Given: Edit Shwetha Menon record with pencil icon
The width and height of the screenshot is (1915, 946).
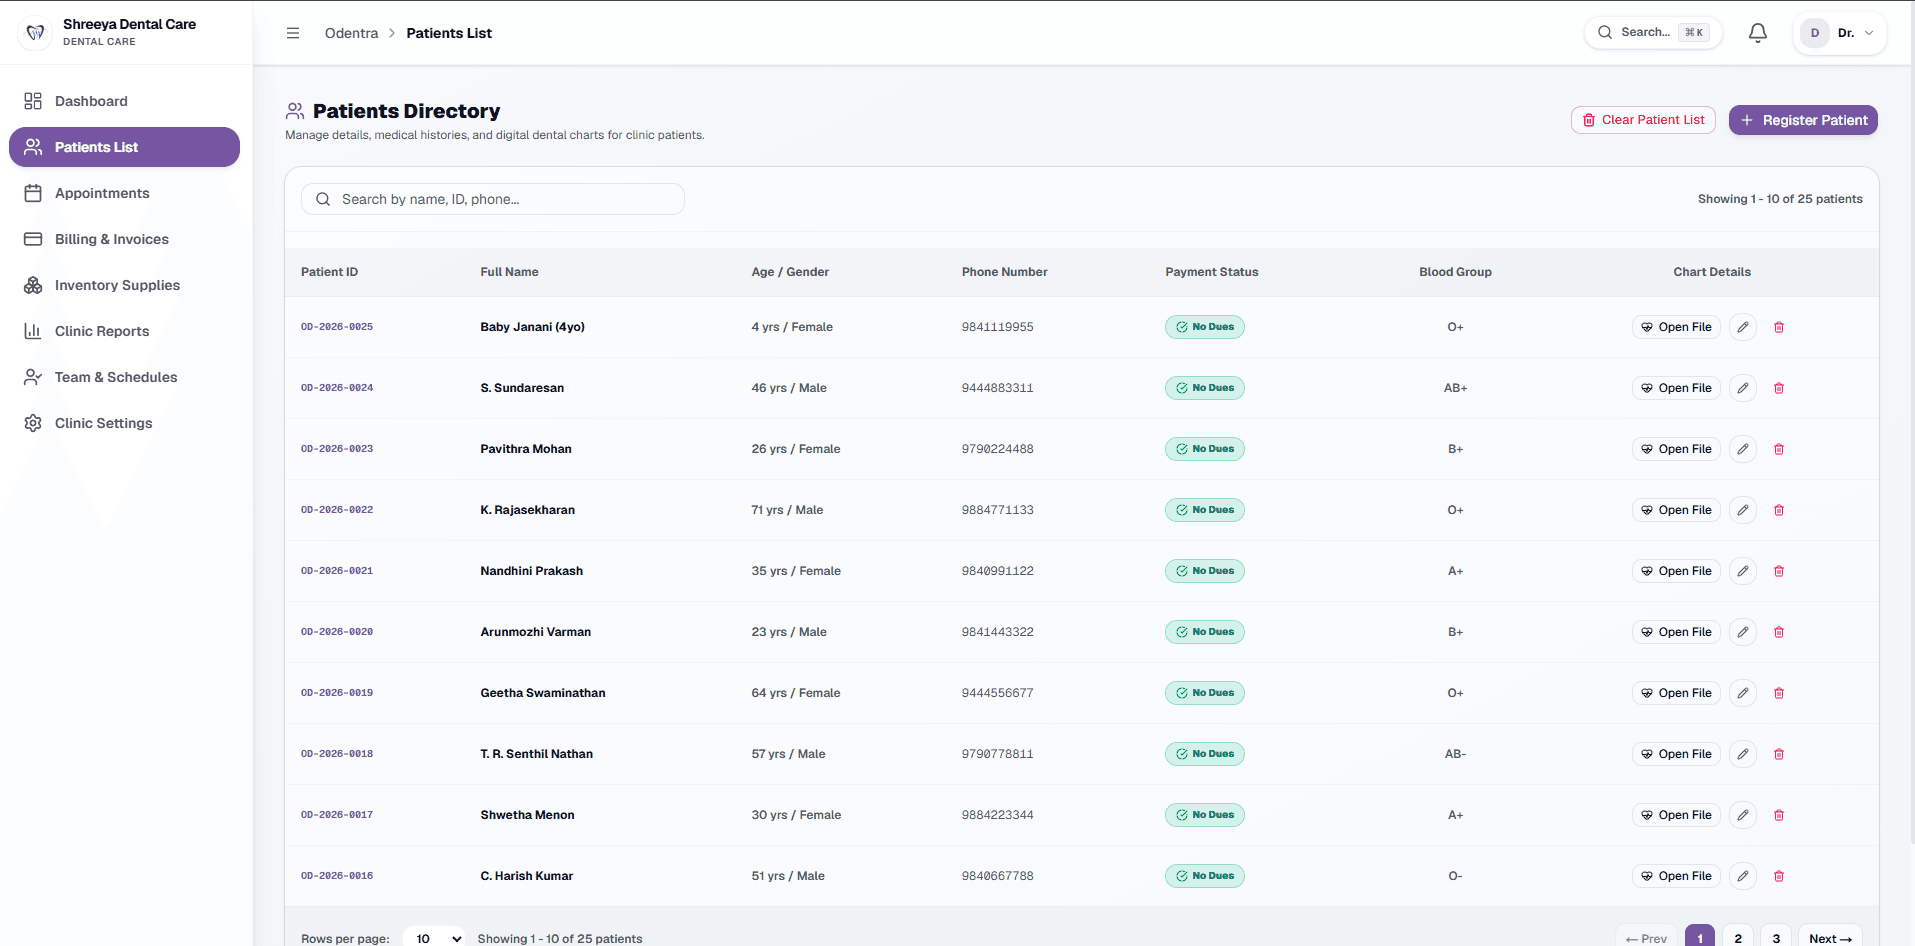Looking at the screenshot, I should click(x=1743, y=815).
